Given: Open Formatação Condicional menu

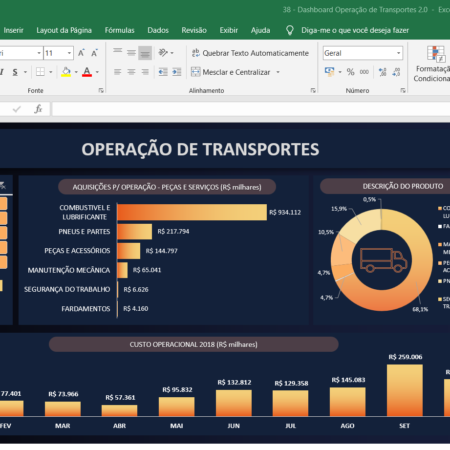Looking at the screenshot, I should (432, 64).
